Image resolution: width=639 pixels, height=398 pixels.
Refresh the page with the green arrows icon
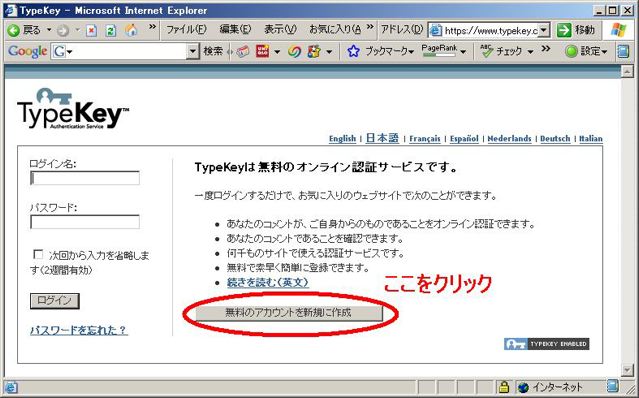[111, 31]
